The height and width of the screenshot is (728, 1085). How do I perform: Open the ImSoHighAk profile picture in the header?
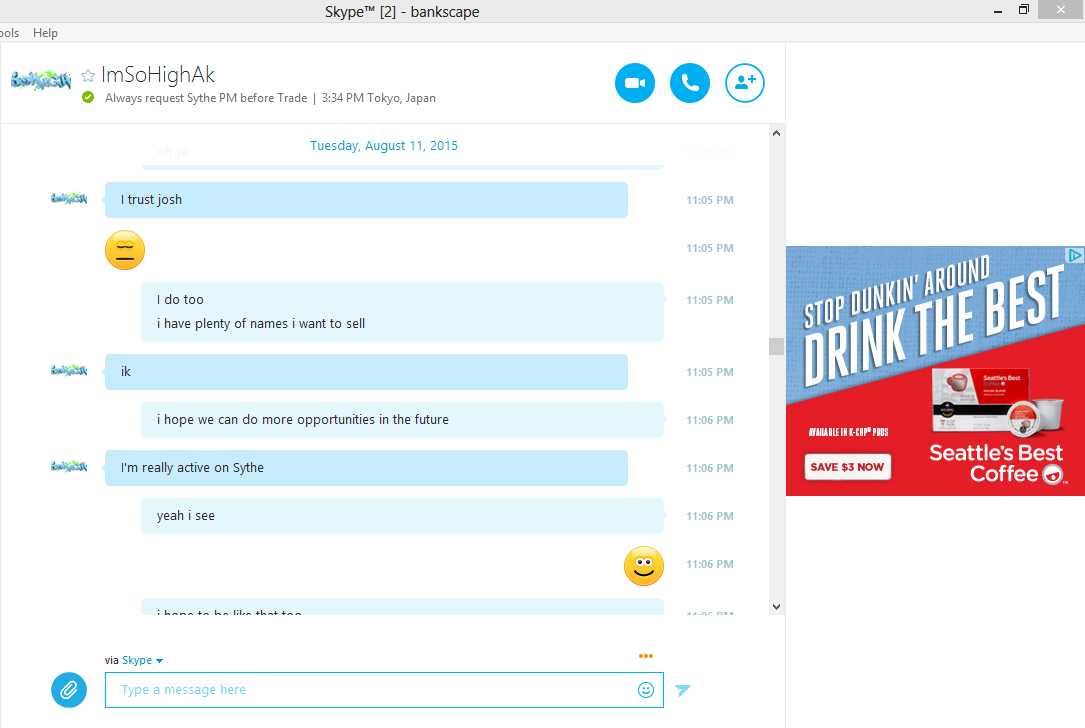click(x=41, y=80)
